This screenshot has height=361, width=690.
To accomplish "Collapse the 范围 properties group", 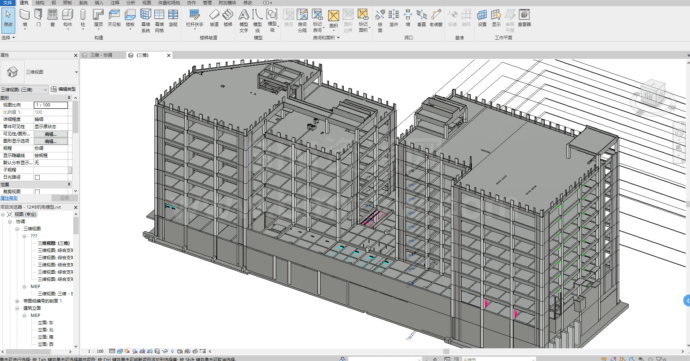I will pyautogui.click(x=69, y=184).
